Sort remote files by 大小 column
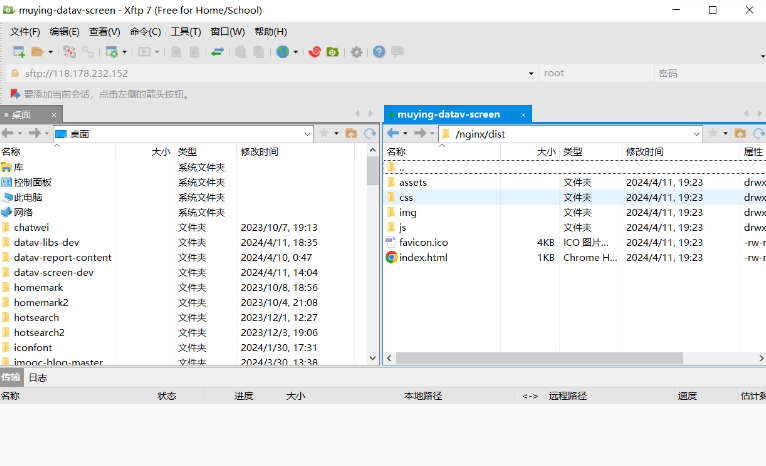This screenshot has height=466, width=766. 530,152
